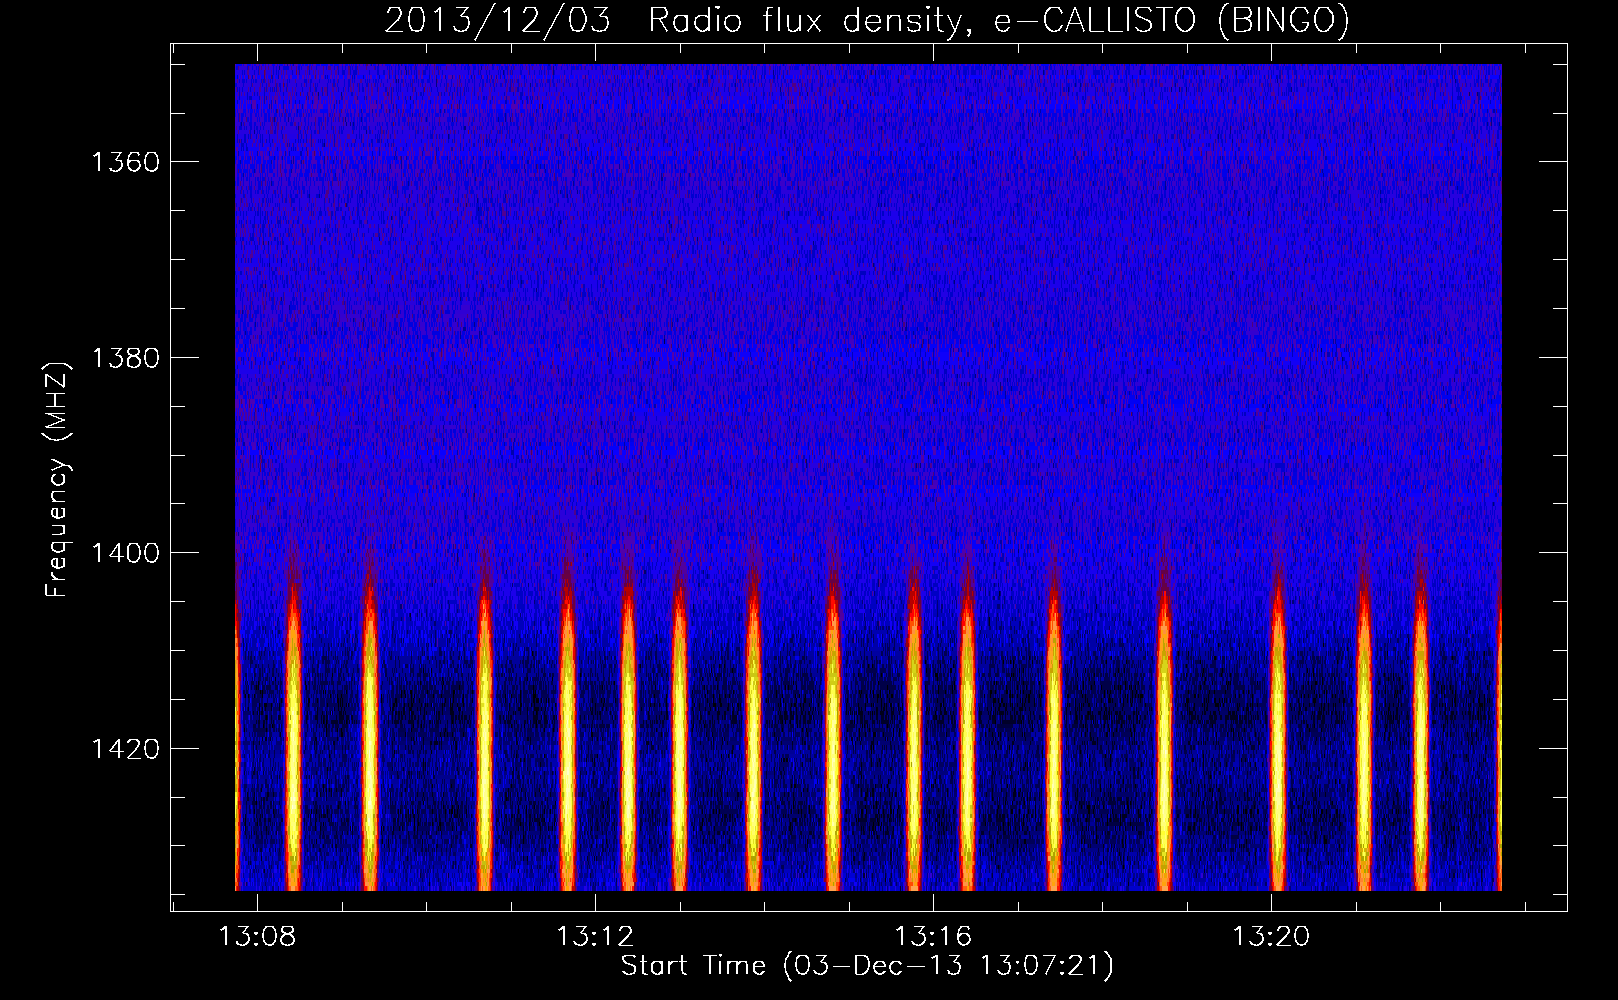
Task: Click the 1380 frequency tick label
Action: [x=125, y=358]
